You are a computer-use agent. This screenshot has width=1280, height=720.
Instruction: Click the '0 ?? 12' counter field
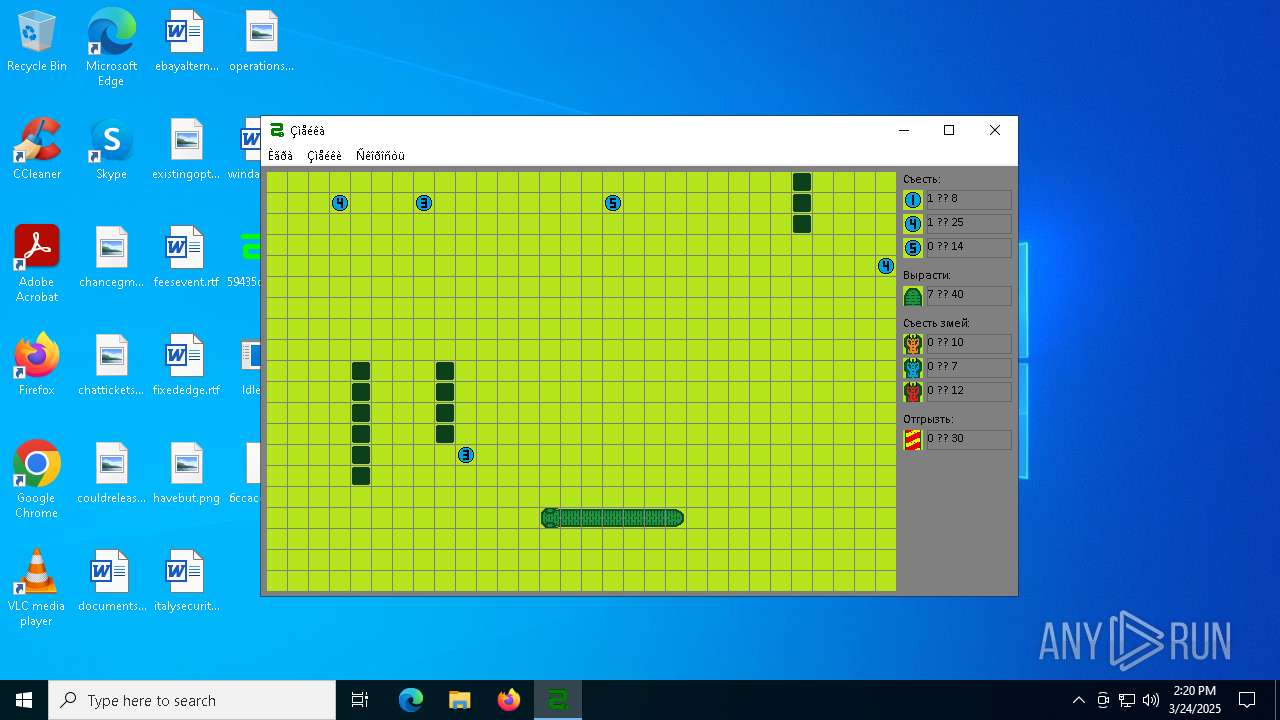[x=968, y=392]
